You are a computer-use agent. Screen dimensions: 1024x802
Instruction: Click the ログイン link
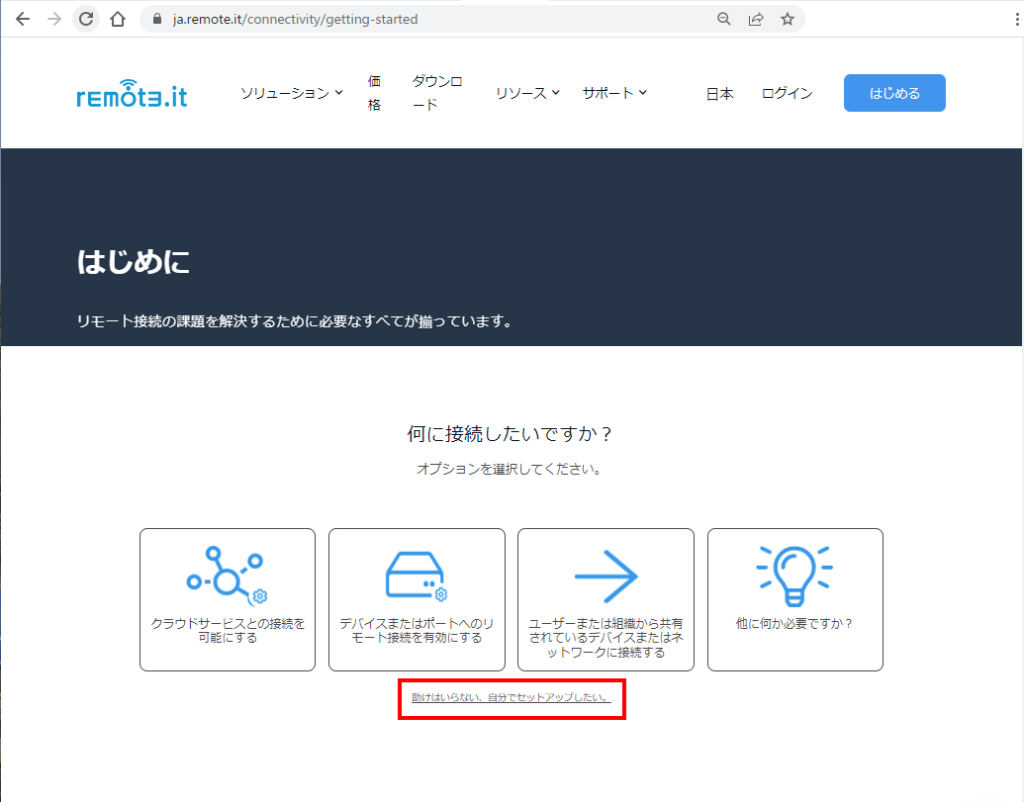pos(787,93)
